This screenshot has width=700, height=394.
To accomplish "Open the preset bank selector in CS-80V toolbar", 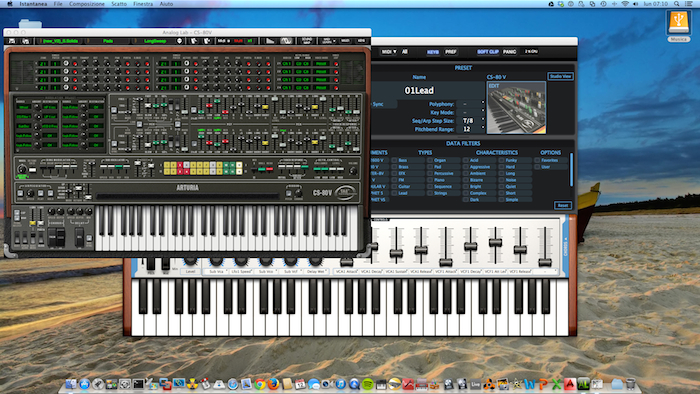I will (61, 41).
